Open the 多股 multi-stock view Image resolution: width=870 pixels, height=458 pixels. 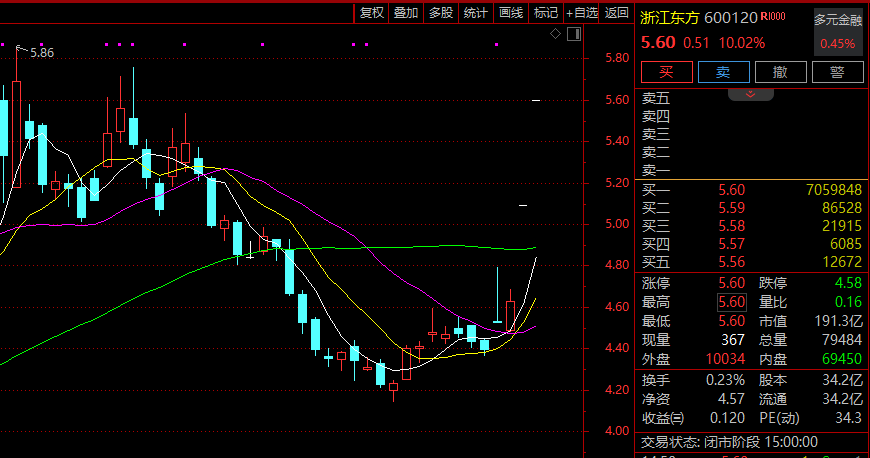pyautogui.click(x=441, y=13)
